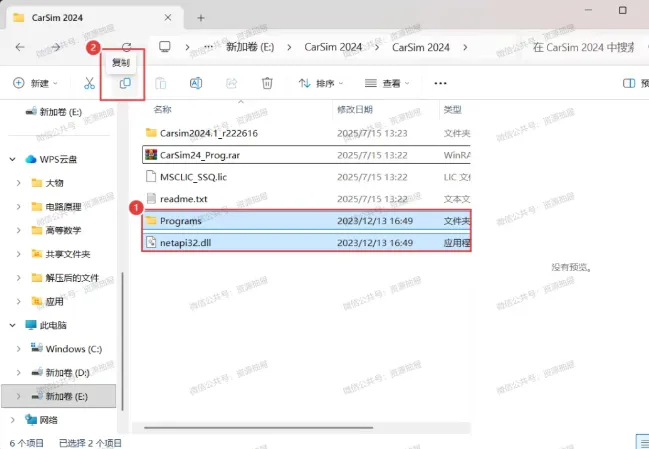
Task: Close the CarSim 2024 tab
Action: point(168,18)
